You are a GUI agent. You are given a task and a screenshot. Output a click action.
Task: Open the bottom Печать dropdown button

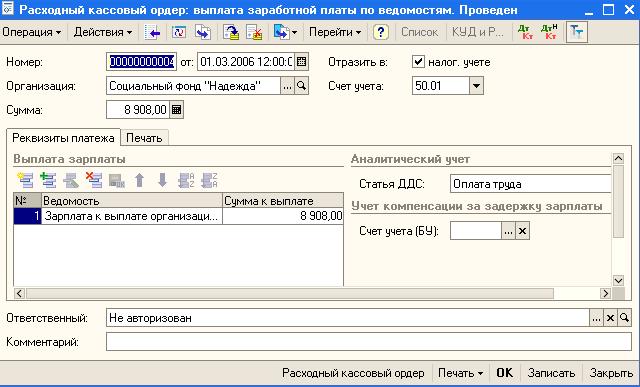pyautogui.click(x=460, y=373)
